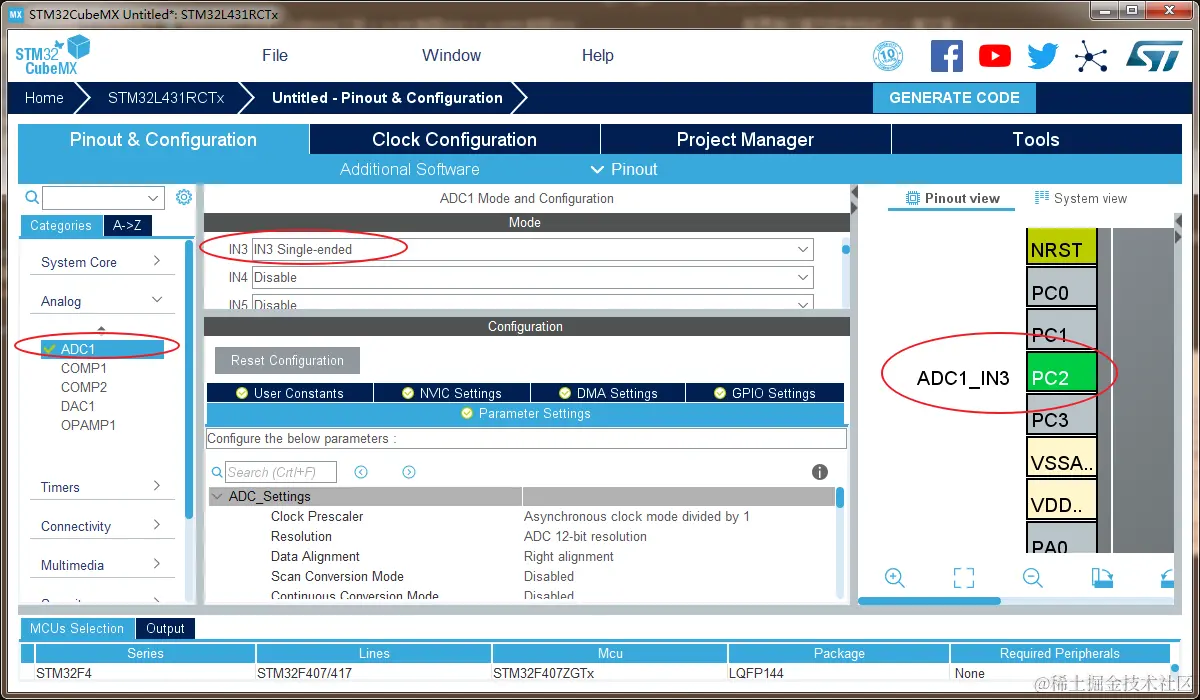Image resolution: width=1200 pixels, height=700 pixels.
Task: Switch to Tools tab
Action: coord(1035,139)
